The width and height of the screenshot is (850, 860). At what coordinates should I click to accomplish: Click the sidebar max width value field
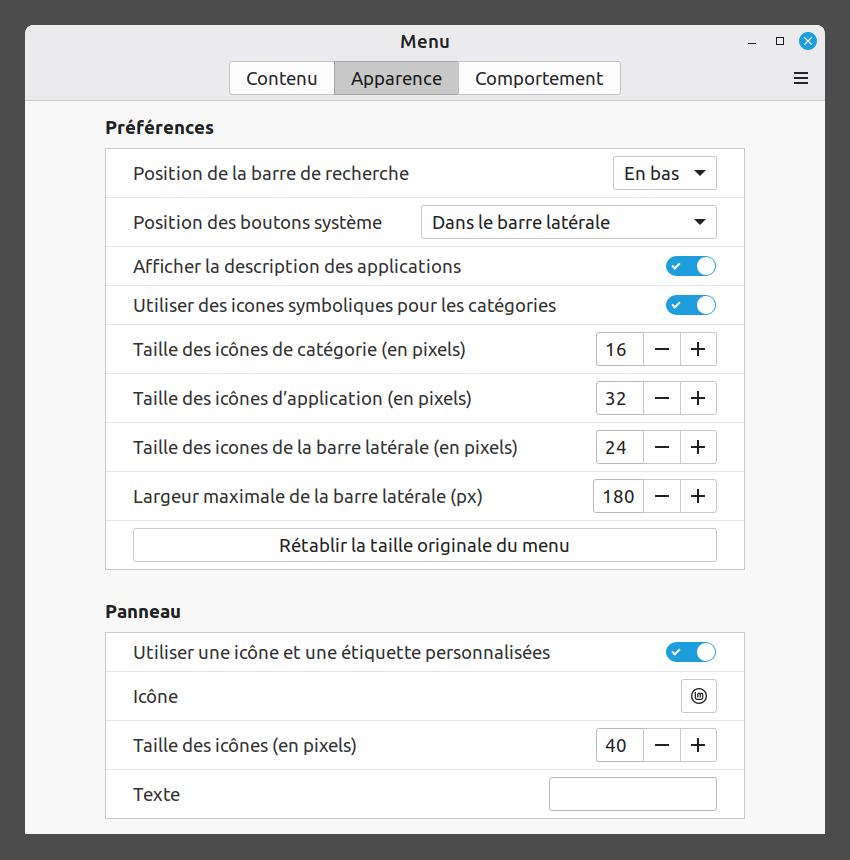[618, 496]
